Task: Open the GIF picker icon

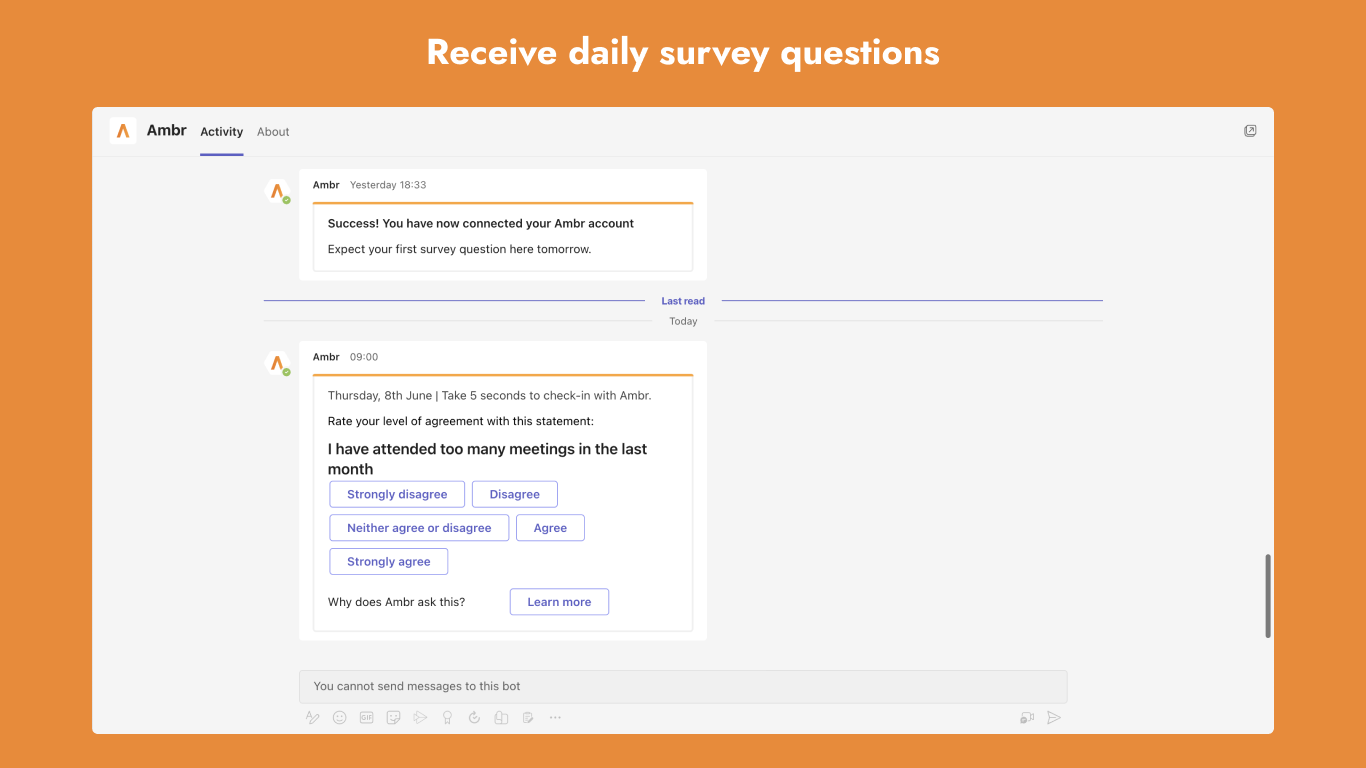Action: pyautogui.click(x=367, y=717)
